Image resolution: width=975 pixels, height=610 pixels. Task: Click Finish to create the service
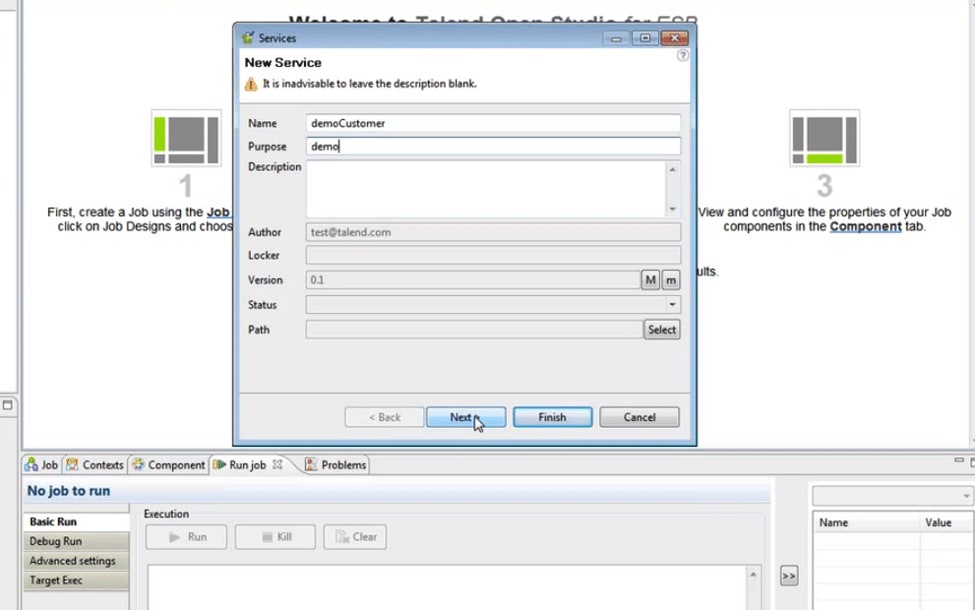(x=552, y=417)
